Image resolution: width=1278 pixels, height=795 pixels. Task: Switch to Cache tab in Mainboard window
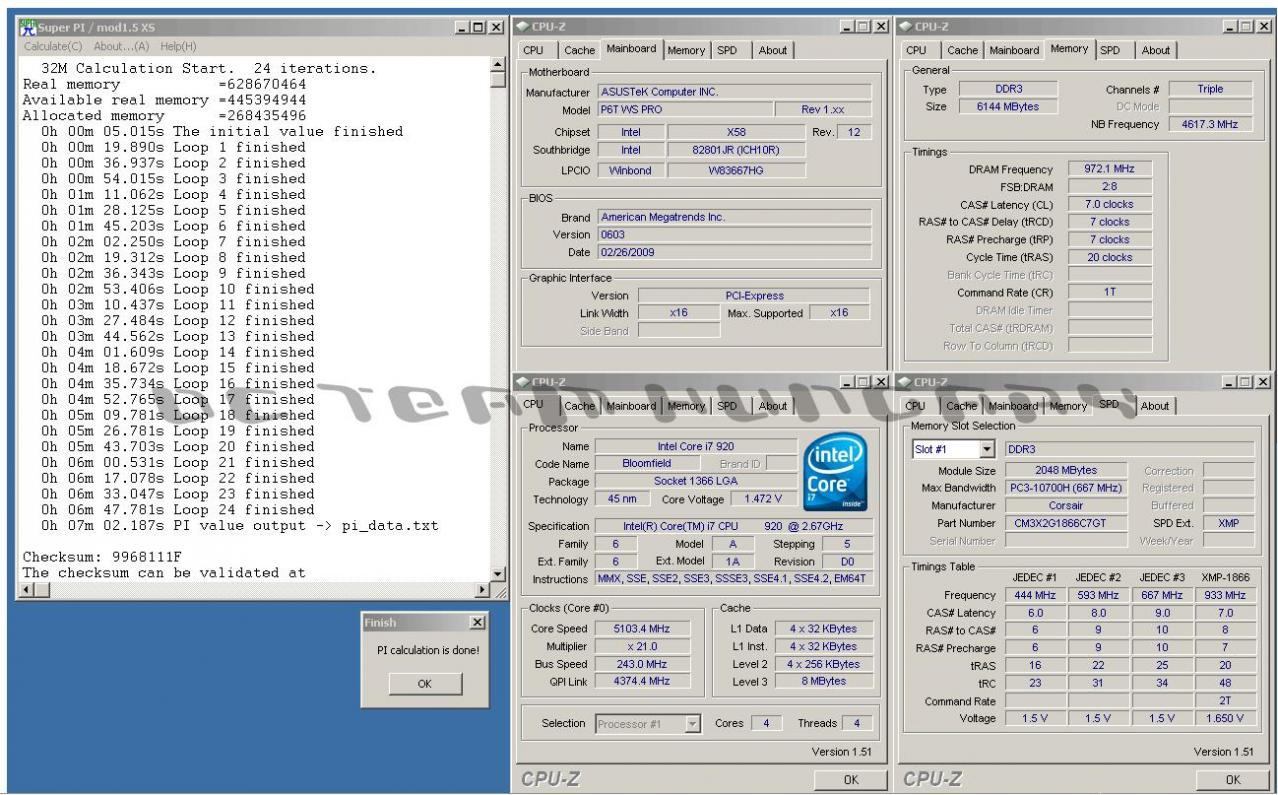pos(578,50)
